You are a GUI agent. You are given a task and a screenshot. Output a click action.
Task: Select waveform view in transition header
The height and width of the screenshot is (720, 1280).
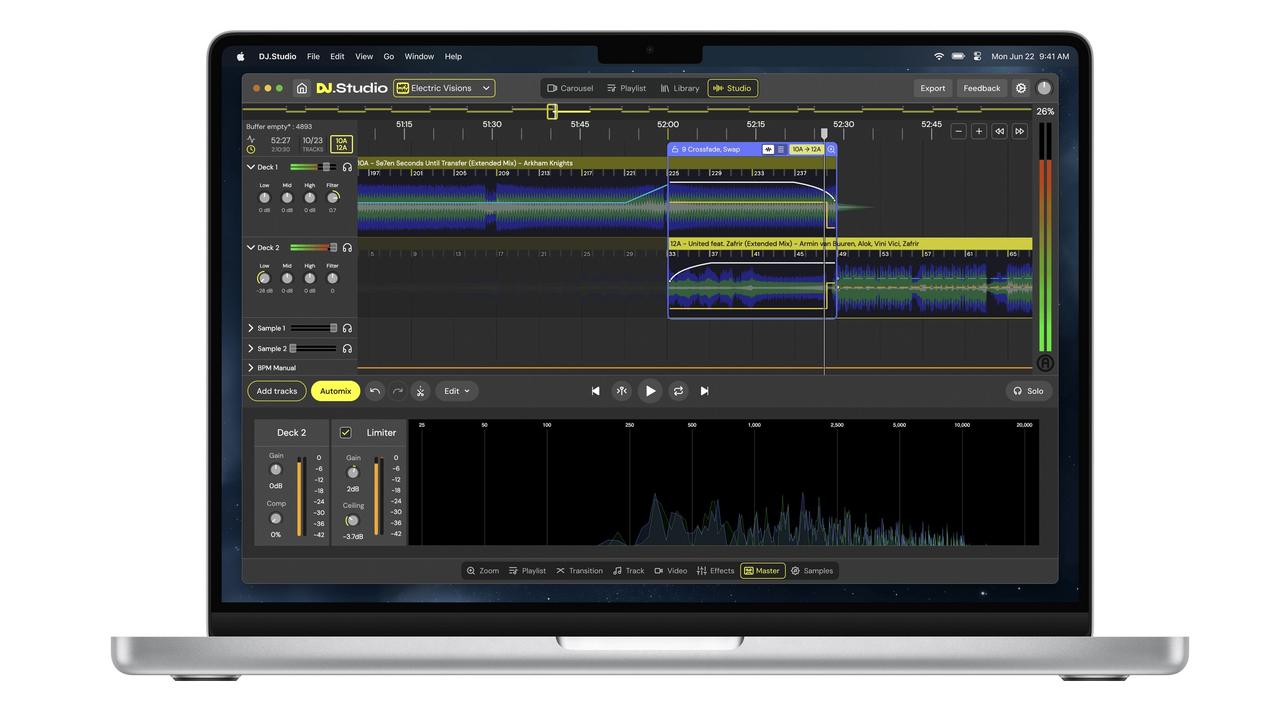click(x=768, y=149)
